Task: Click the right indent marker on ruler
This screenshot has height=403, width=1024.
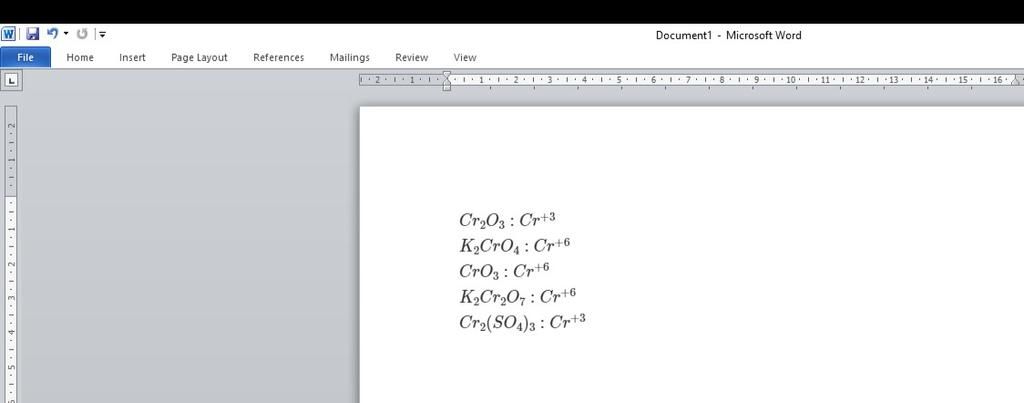Action: tap(1016, 81)
